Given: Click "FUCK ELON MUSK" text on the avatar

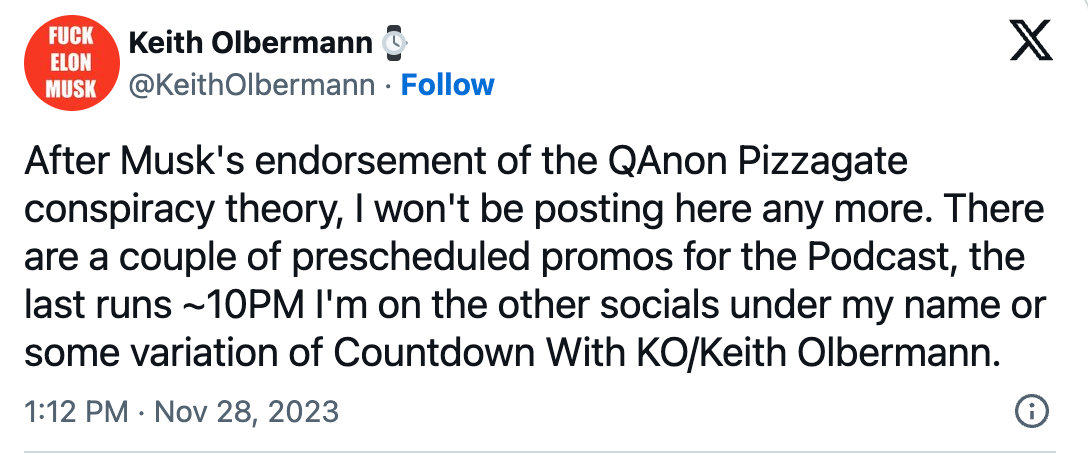Looking at the screenshot, I should pyautogui.click(x=72, y=63).
